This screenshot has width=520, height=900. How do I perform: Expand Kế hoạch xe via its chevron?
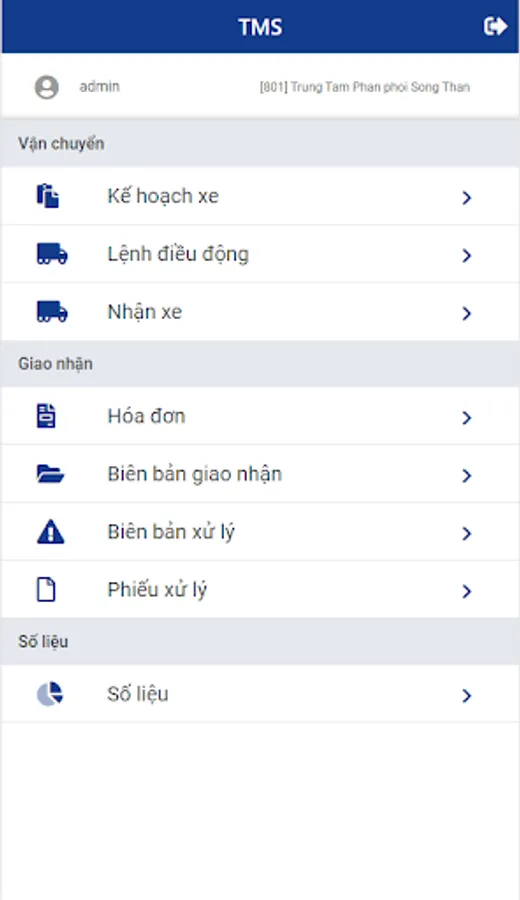coord(467,197)
